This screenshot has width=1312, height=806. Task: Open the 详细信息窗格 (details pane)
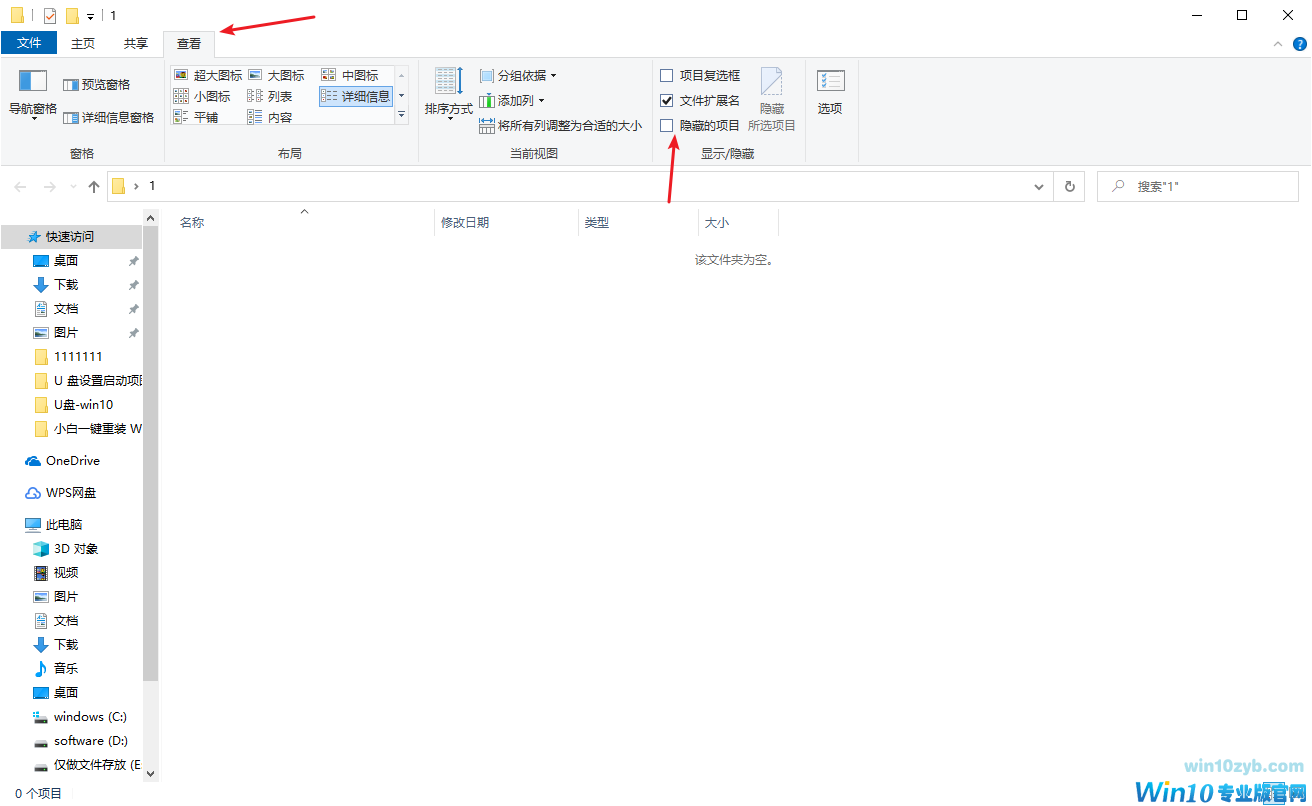click(108, 116)
